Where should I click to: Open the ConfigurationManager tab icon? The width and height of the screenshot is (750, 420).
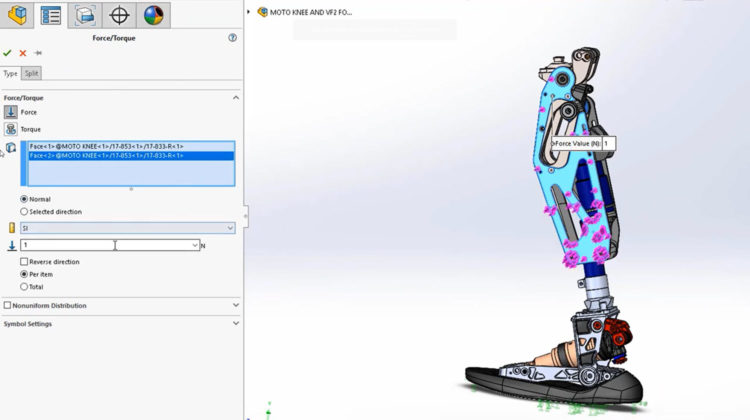(85, 15)
